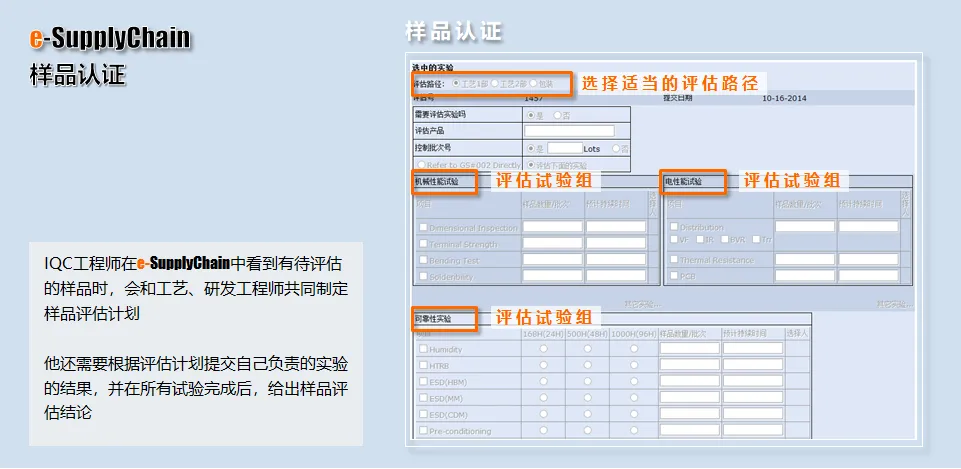Screen dimensions: 961x469
Task: Click estimated duration field for Solderibility
Action: tap(616, 276)
